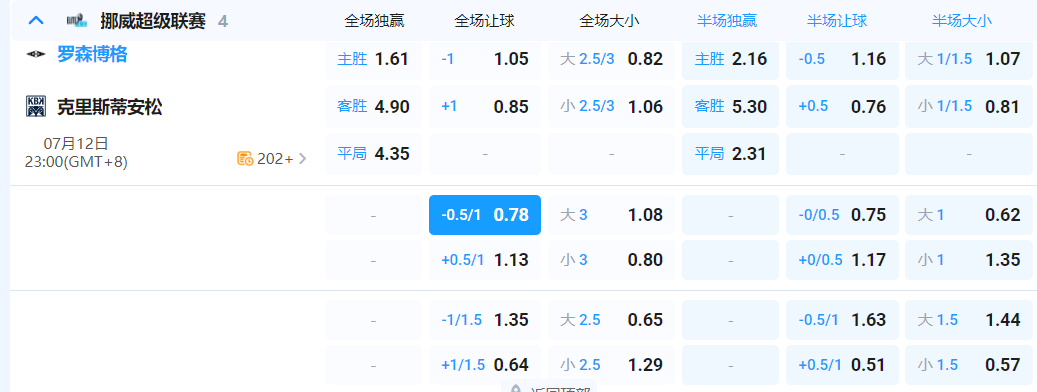
Task: Open the 克里斯蒂安松 team name link
Action: 109,106
